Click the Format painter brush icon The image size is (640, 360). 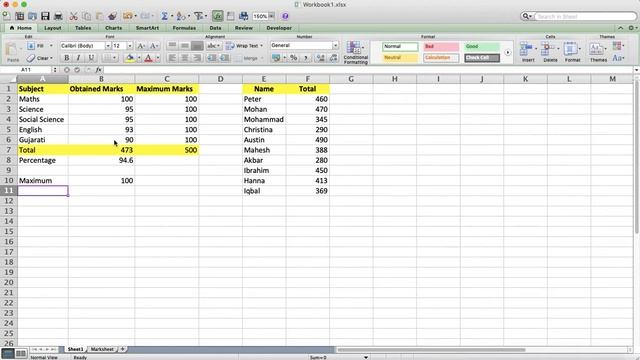112,16
